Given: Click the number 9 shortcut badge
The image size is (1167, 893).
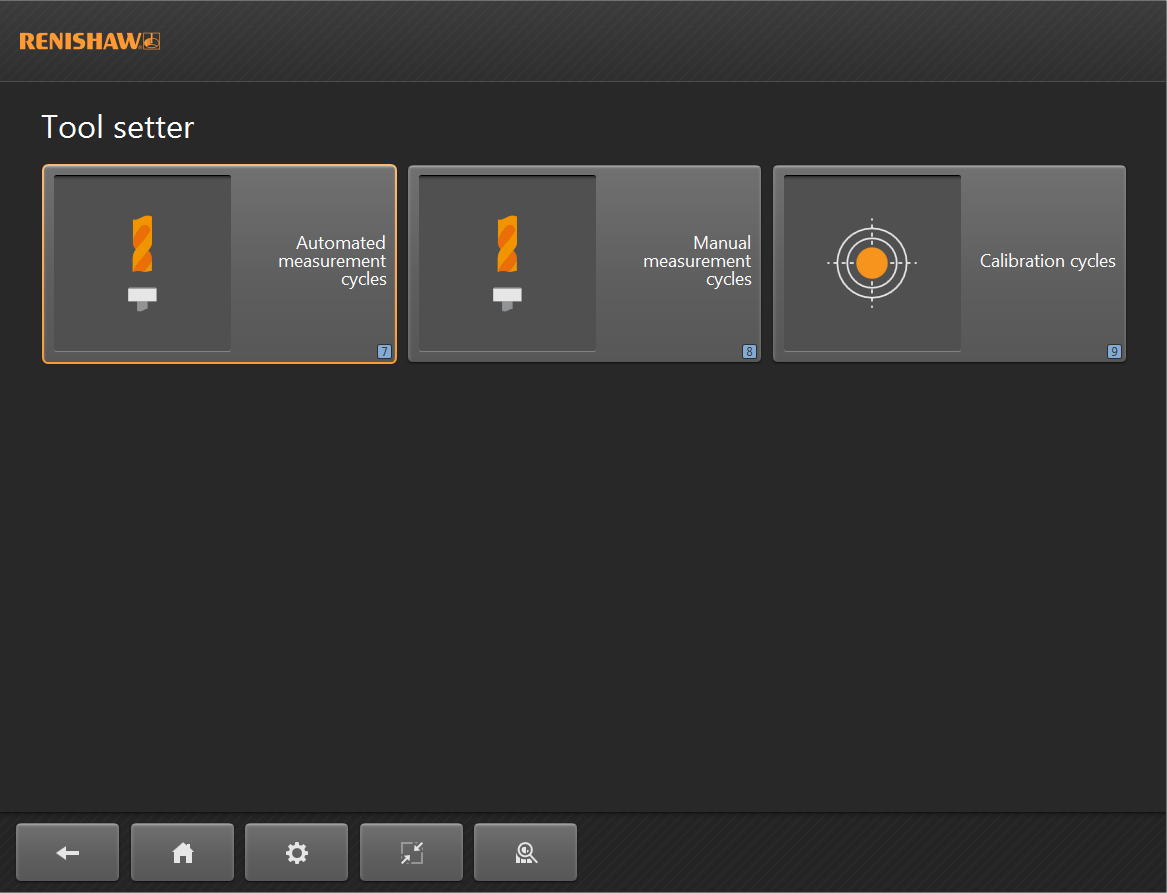Looking at the screenshot, I should click(1114, 352).
